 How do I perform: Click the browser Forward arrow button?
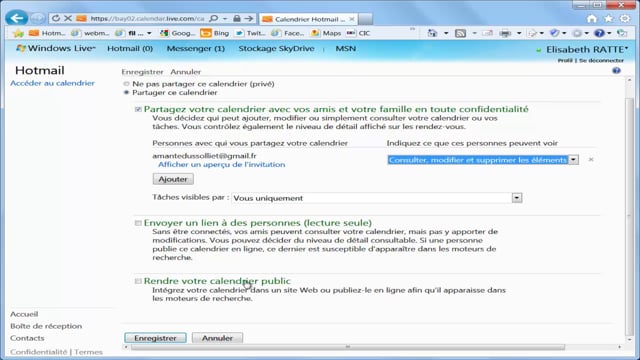[38, 18]
